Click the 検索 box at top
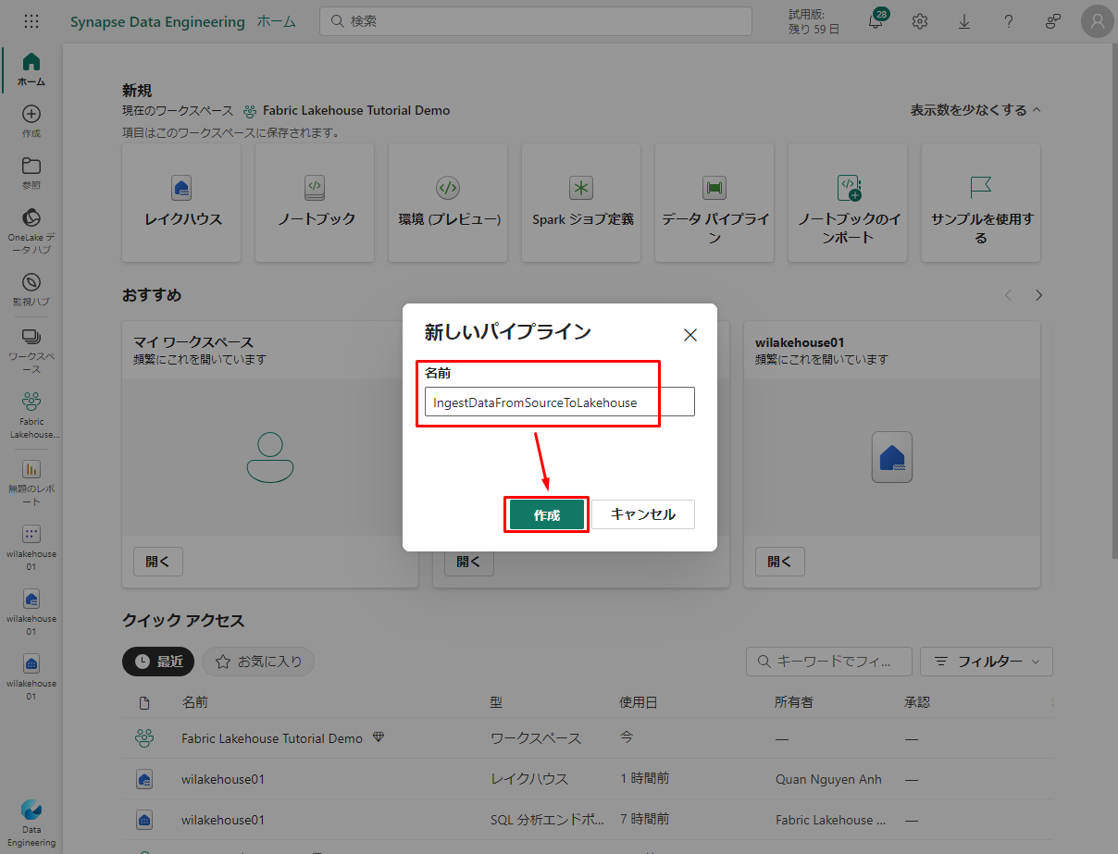This screenshot has width=1118, height=854. [x=535, y=21]
